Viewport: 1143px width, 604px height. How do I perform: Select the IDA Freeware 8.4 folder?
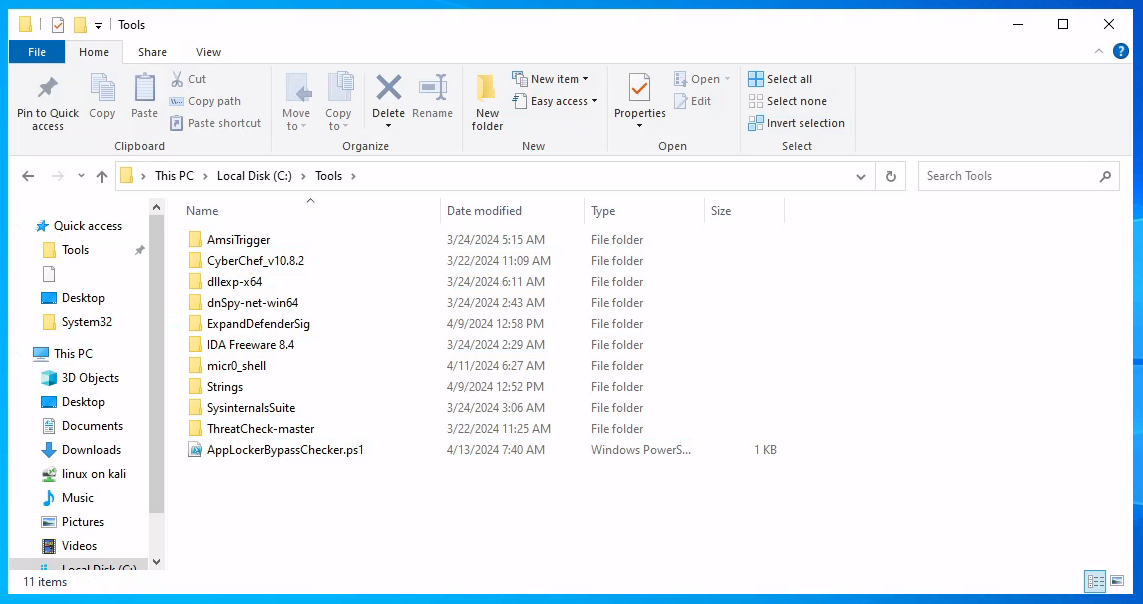[x=250, y=345]
